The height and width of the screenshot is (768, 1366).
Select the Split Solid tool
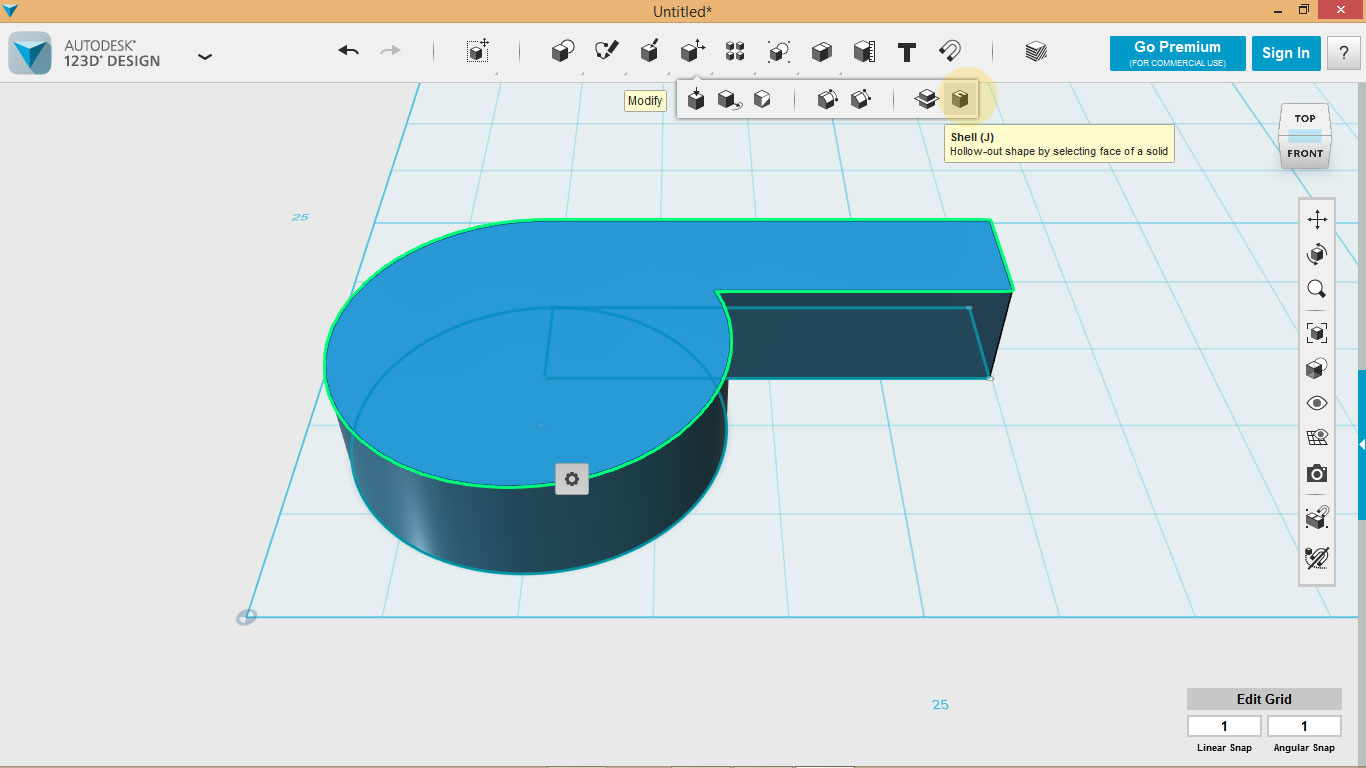point(926,99)
